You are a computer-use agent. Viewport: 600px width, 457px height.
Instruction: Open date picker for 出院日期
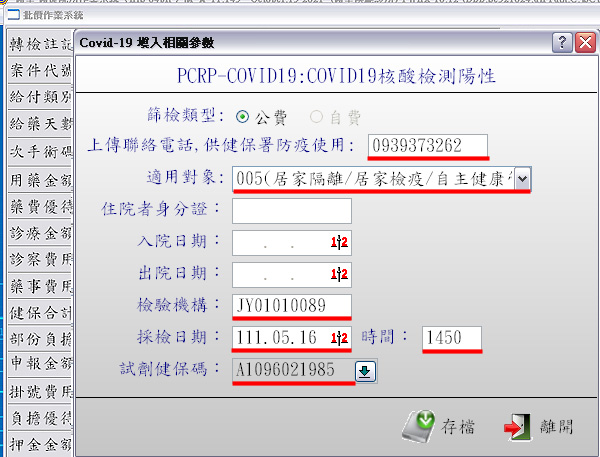(340, 275)
